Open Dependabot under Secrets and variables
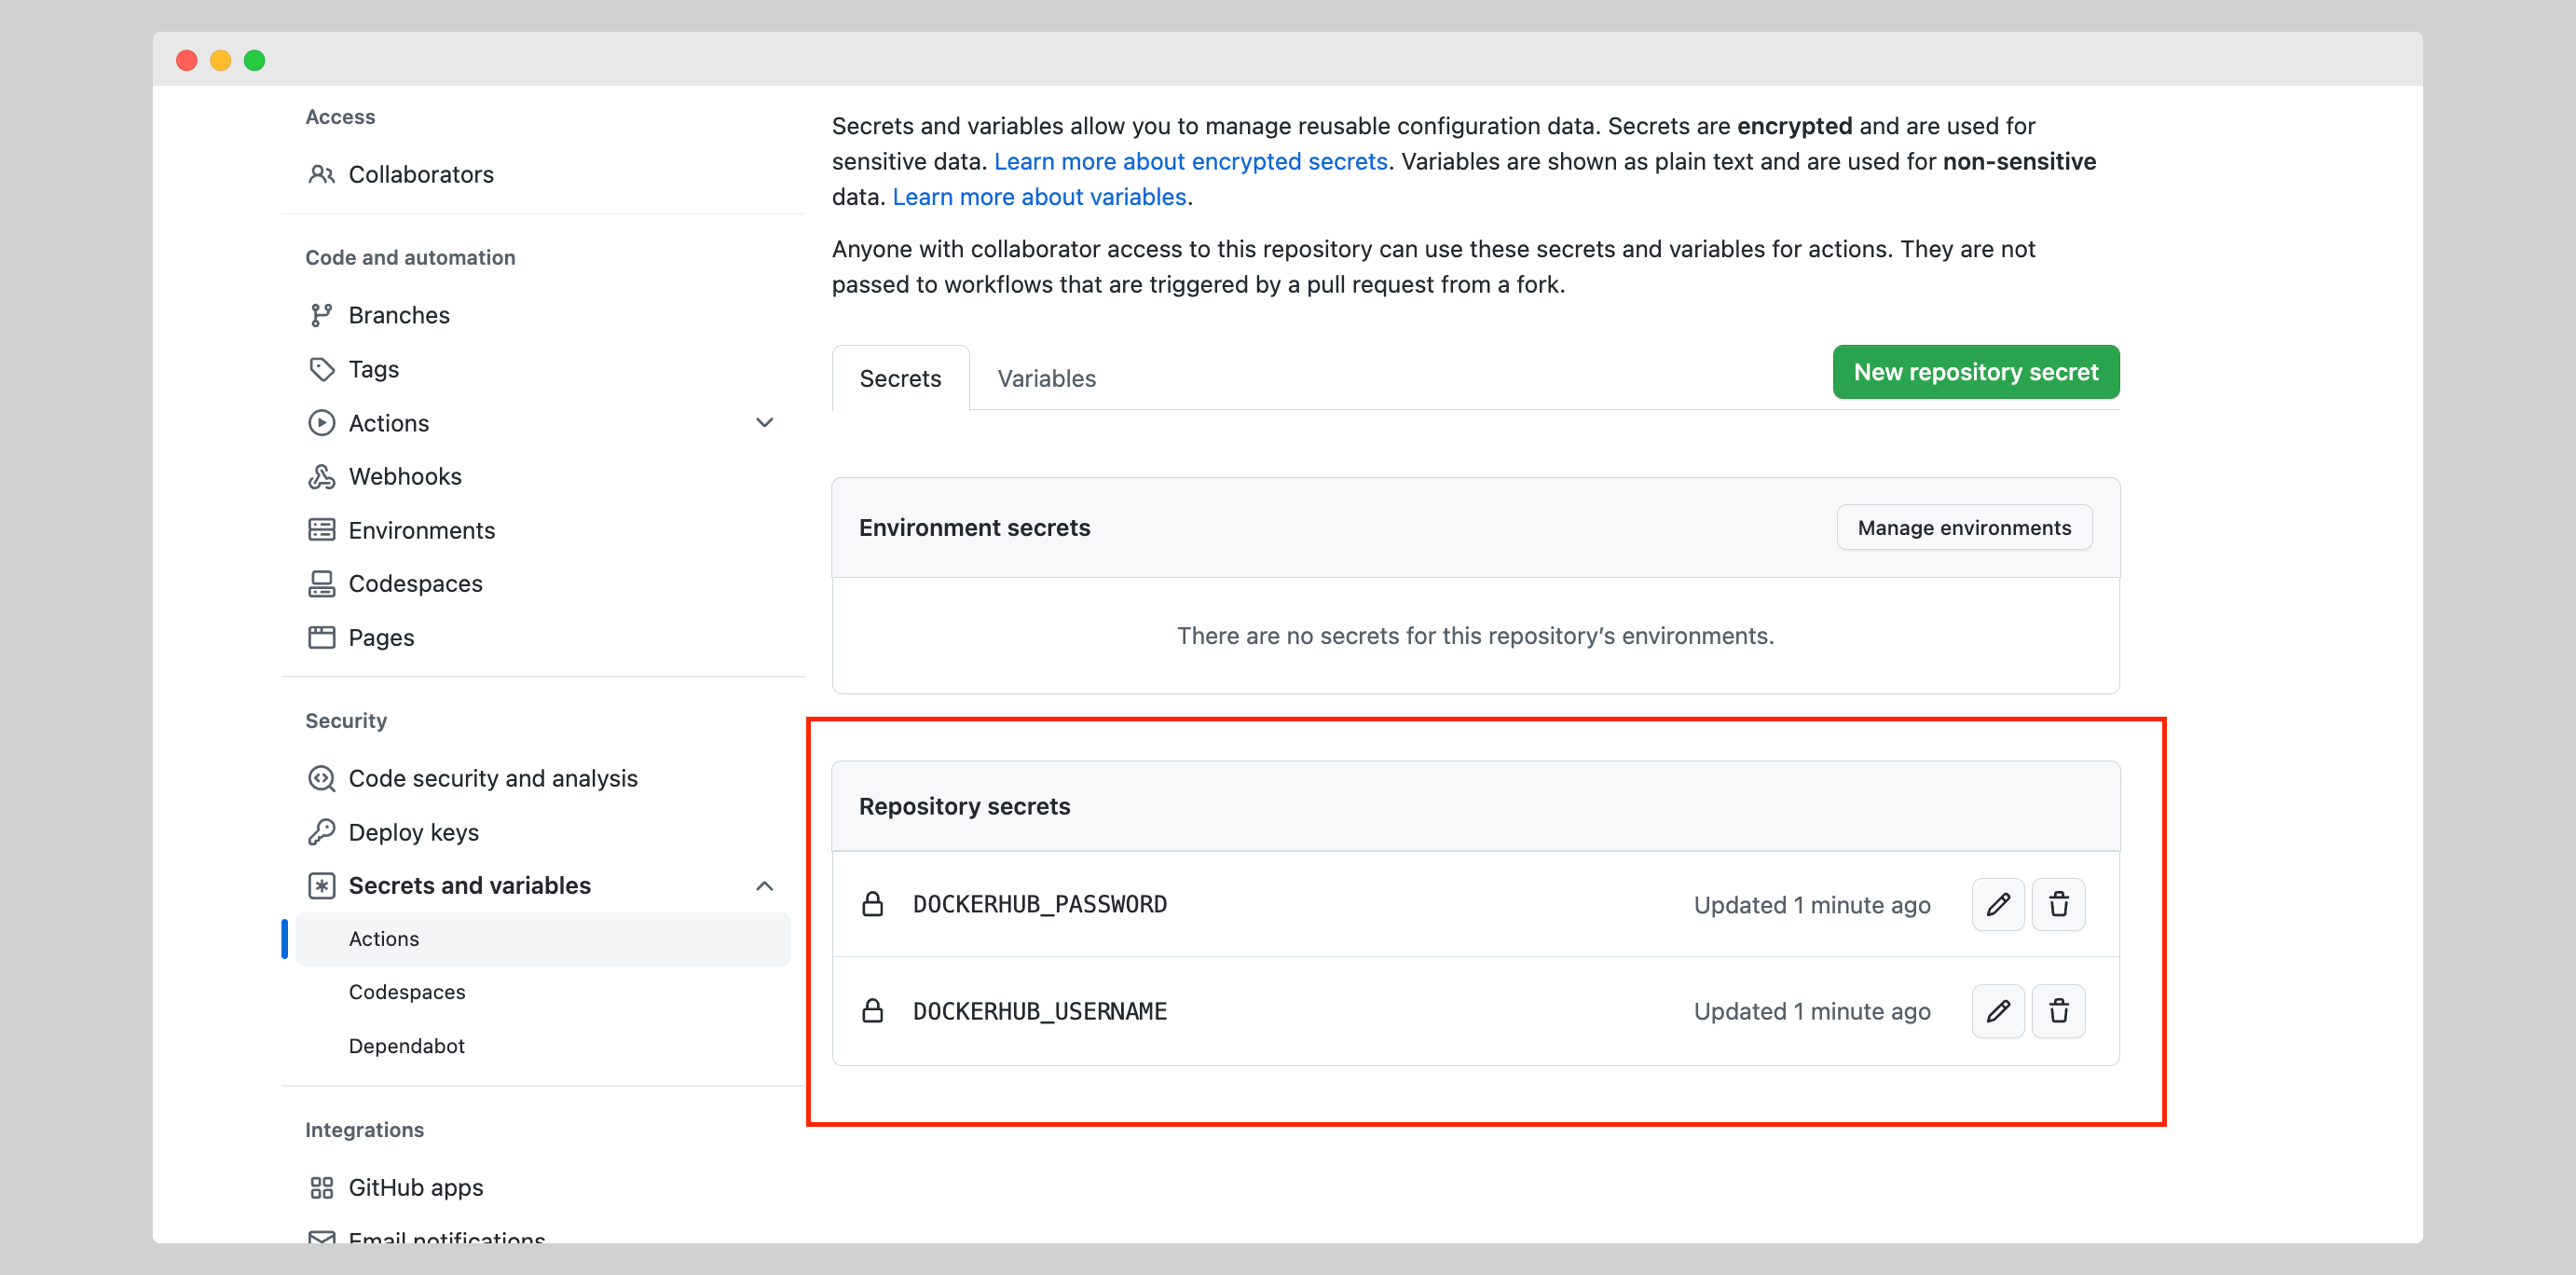The width and height of the screenshot is (2576, 1275). [x=406, y=1046]
